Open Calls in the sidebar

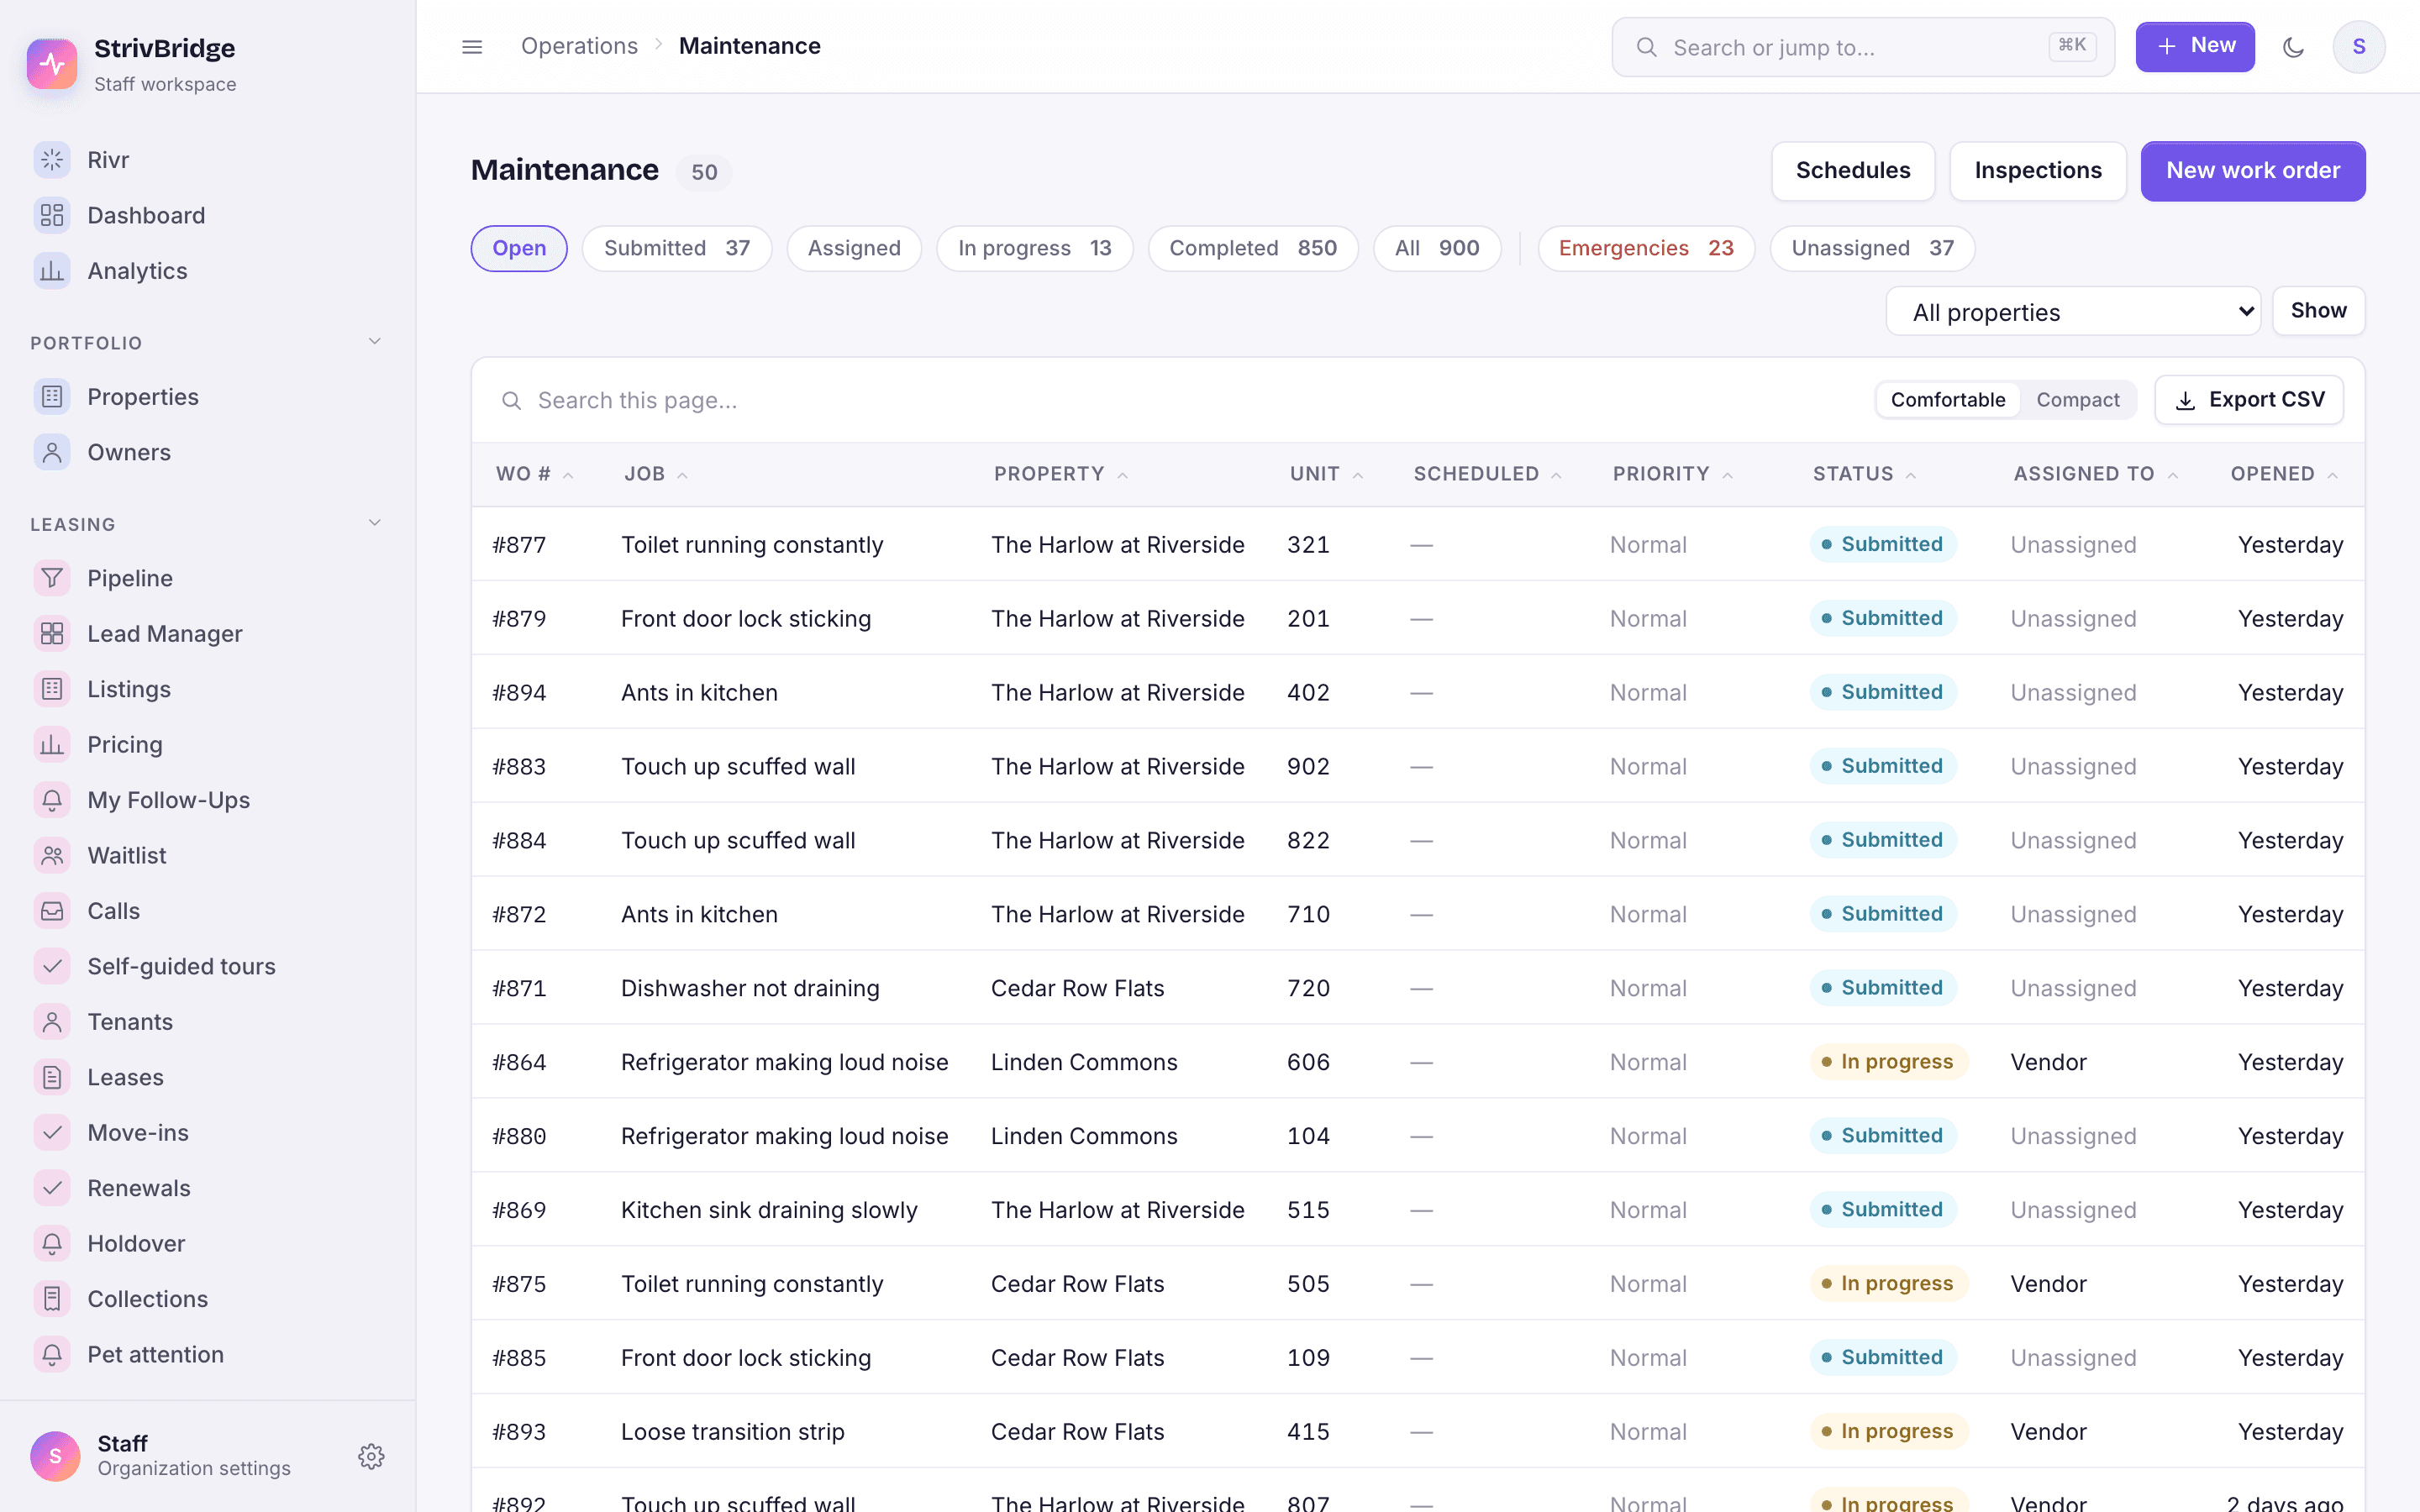(207, 911)
